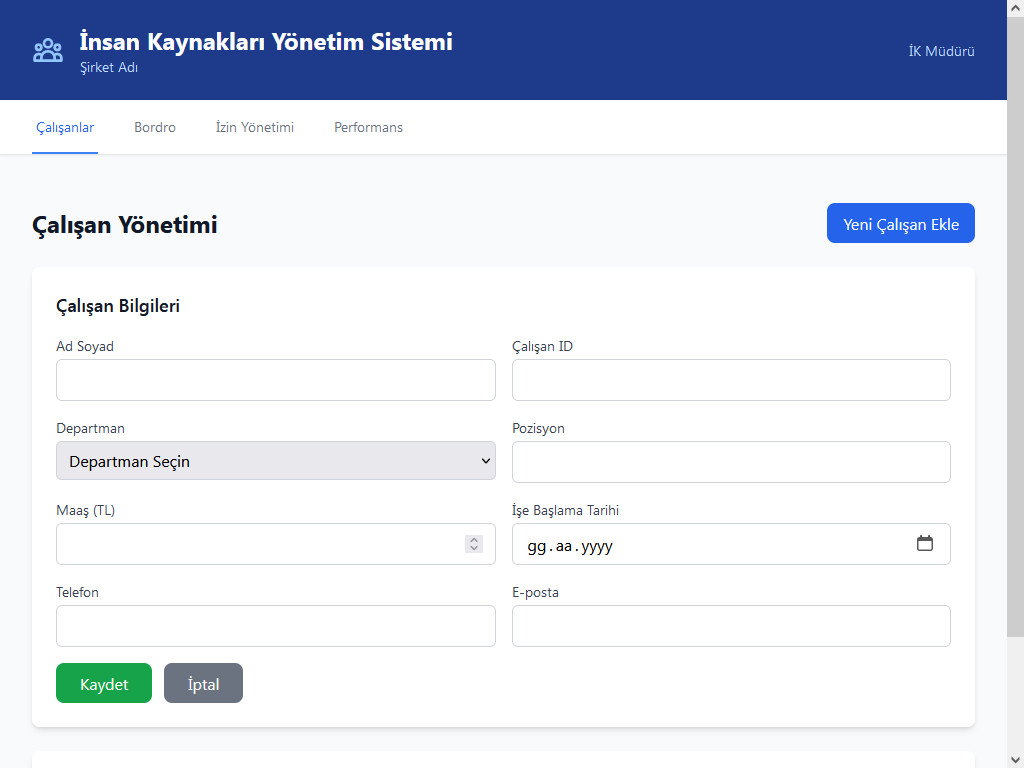Click the gg.aa.yyyy date text
Image resolution: width=1024 pixels, height=768 pixels.
point(570,546)
